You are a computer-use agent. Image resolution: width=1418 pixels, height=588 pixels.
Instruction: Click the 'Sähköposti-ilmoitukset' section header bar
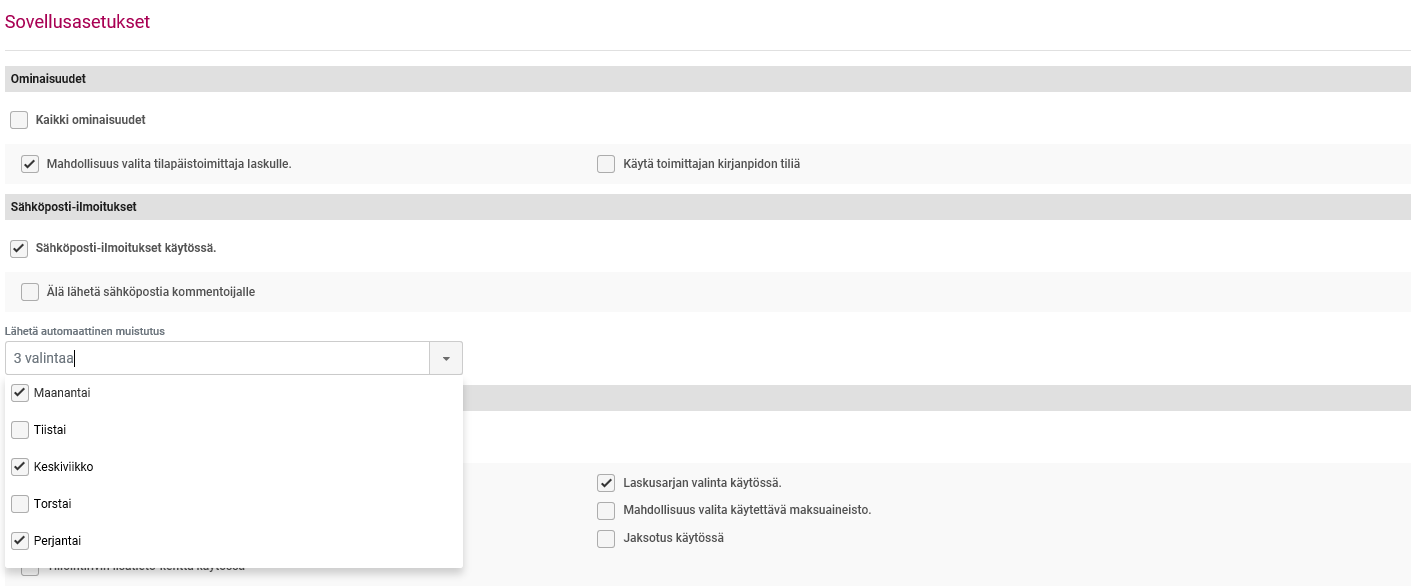pyautogui.click(x=74, y=207)
